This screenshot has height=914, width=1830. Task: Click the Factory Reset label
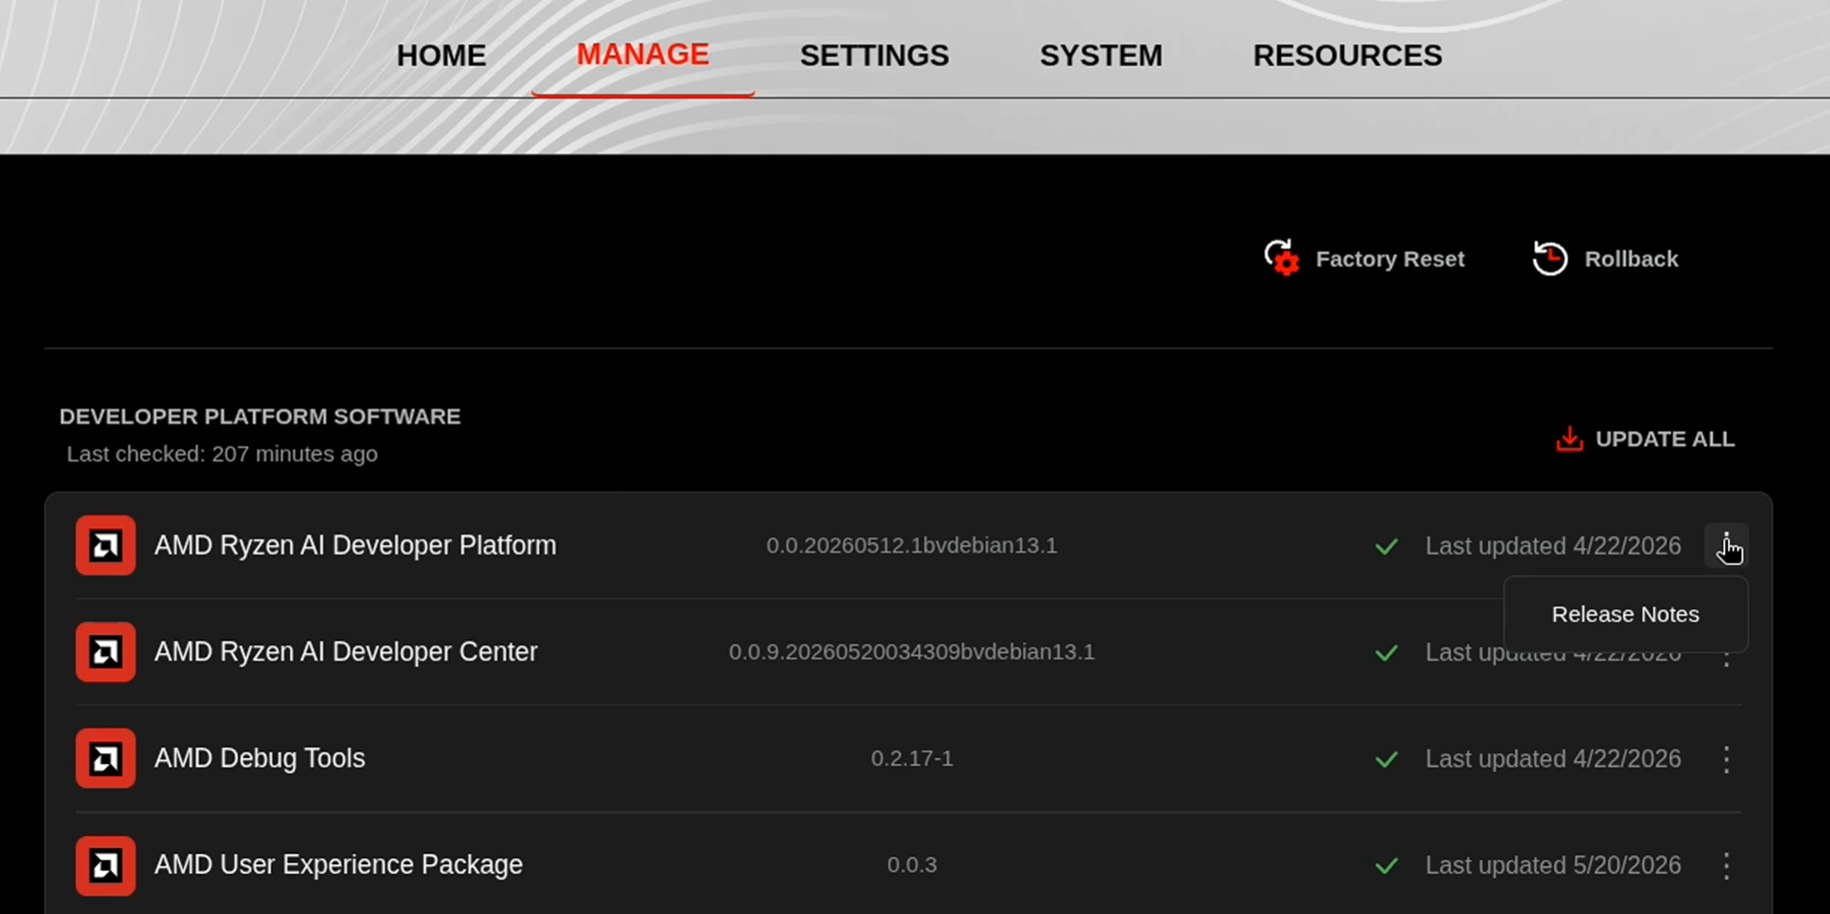click(1390, 259)
